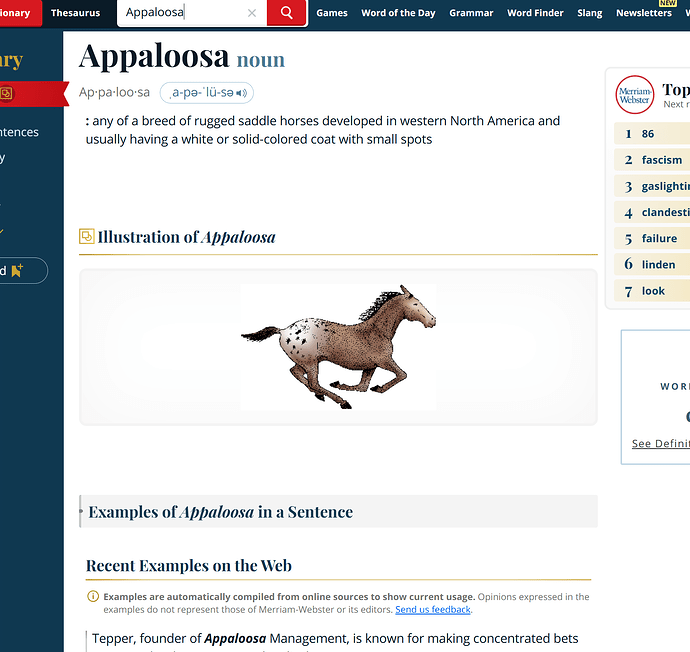Image resolution: width=690 pixels, height=652 pixels.
Task: Open top lookup linden
Action: pyautogui.click(x=652, y=264)
